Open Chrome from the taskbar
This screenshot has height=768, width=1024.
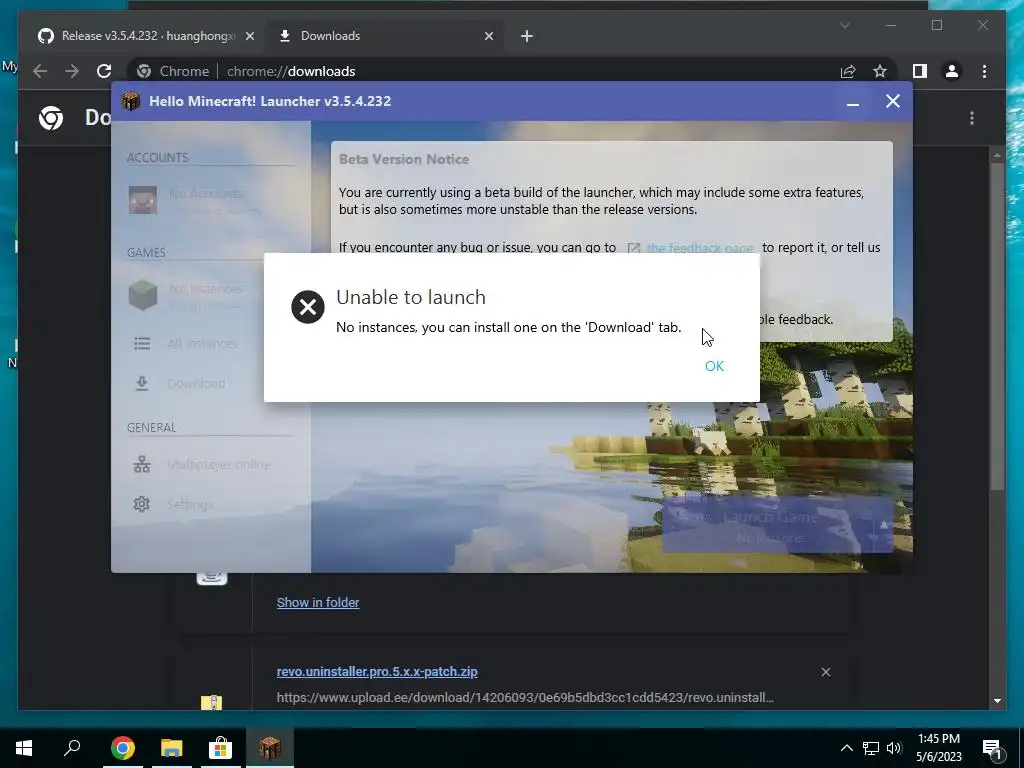point(123,748)
